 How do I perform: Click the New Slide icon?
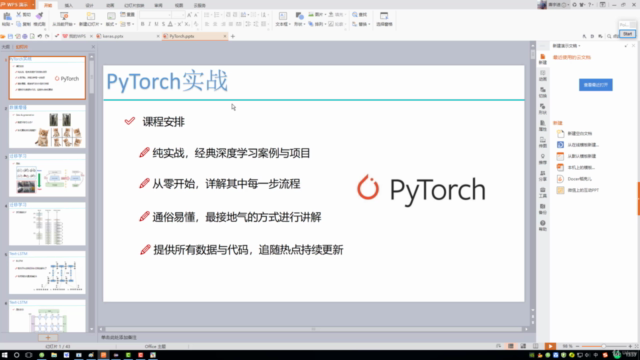(x=91, y=16)
